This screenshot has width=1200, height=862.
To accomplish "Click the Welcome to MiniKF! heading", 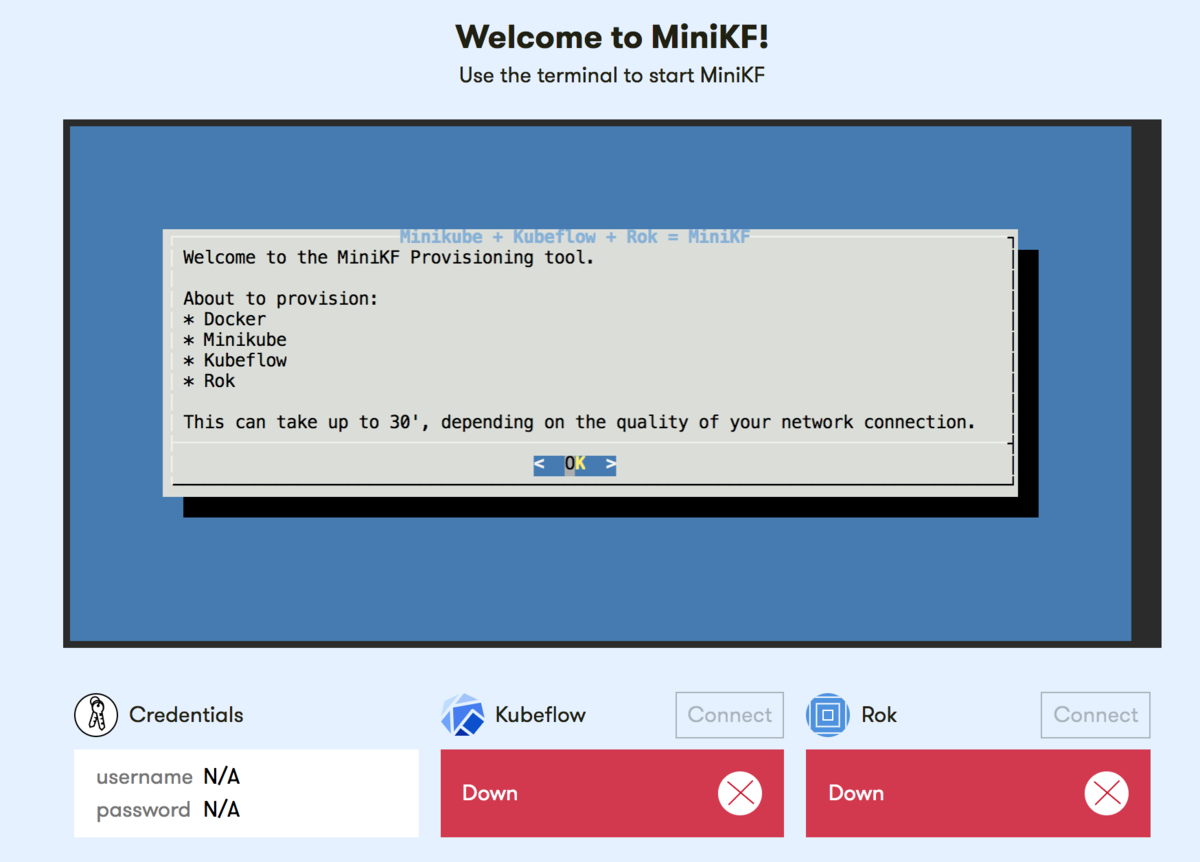I will coord(612,37).
